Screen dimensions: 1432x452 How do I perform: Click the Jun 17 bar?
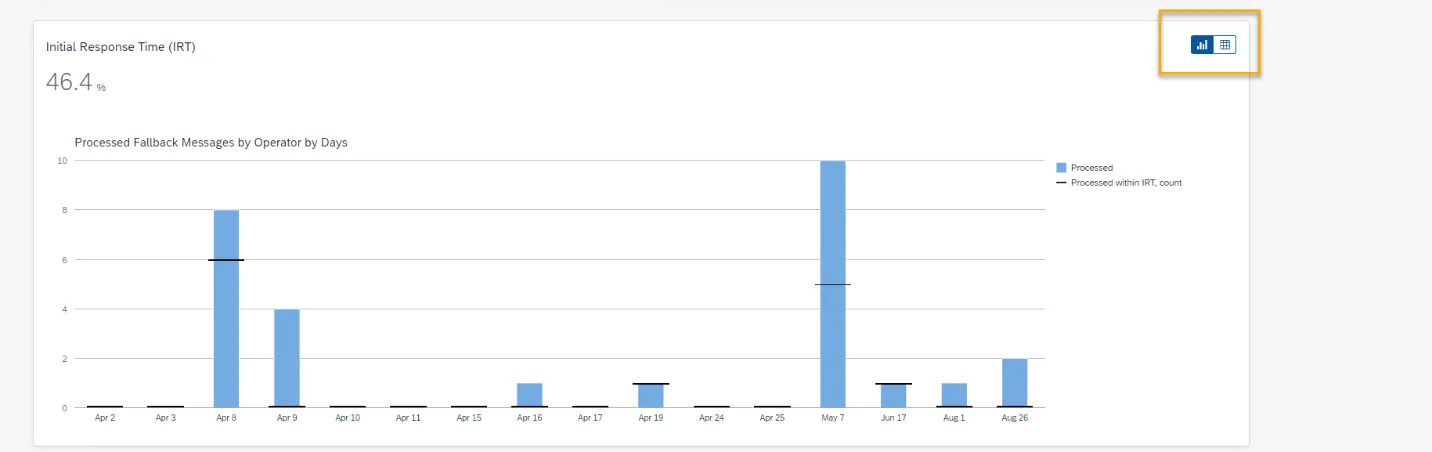(x=894, y=395)
